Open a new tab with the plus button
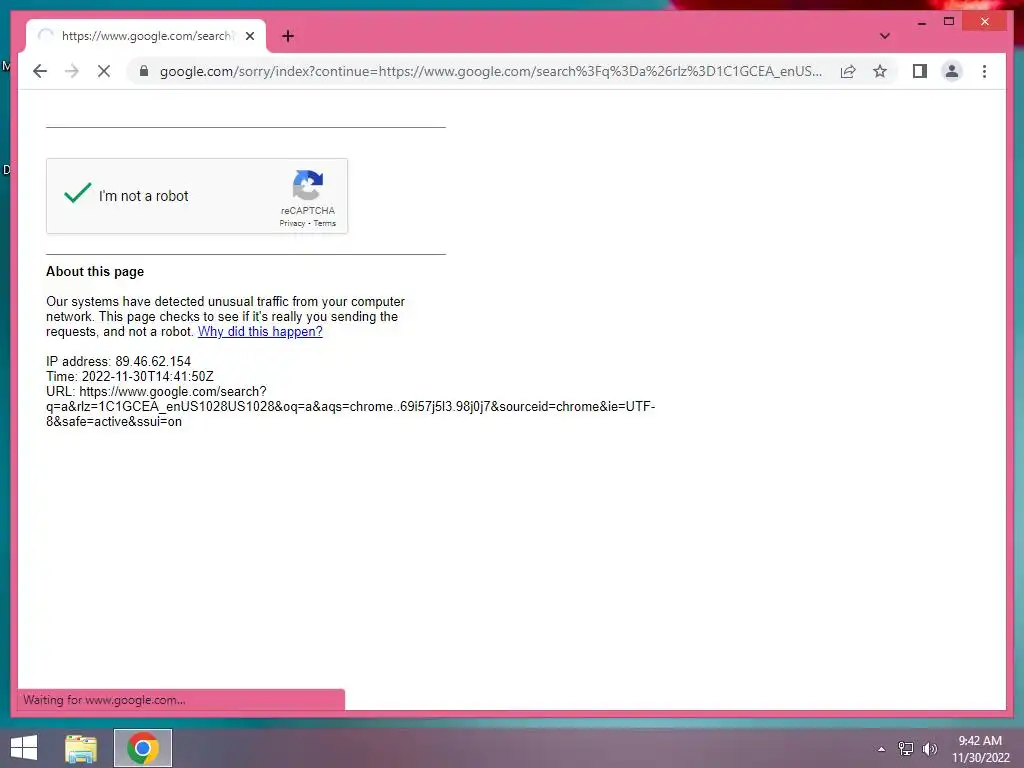The width and height of the screenshot is (1024, 768). coord(288,36)
